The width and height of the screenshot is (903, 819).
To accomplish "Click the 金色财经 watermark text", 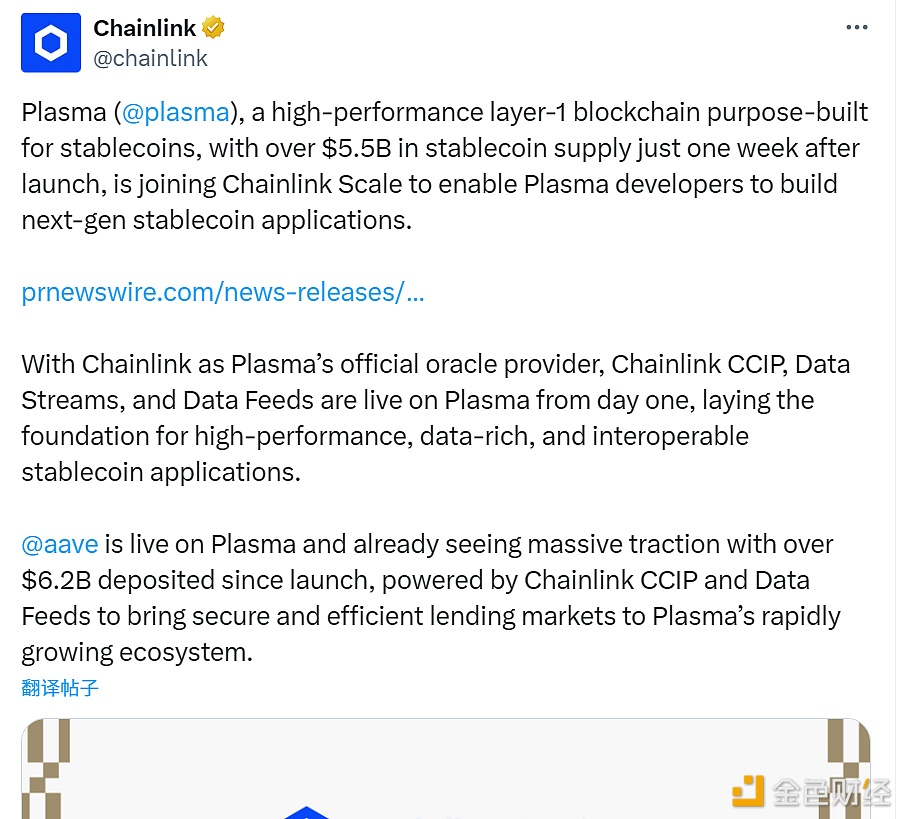I will click(x=830, y=792).
